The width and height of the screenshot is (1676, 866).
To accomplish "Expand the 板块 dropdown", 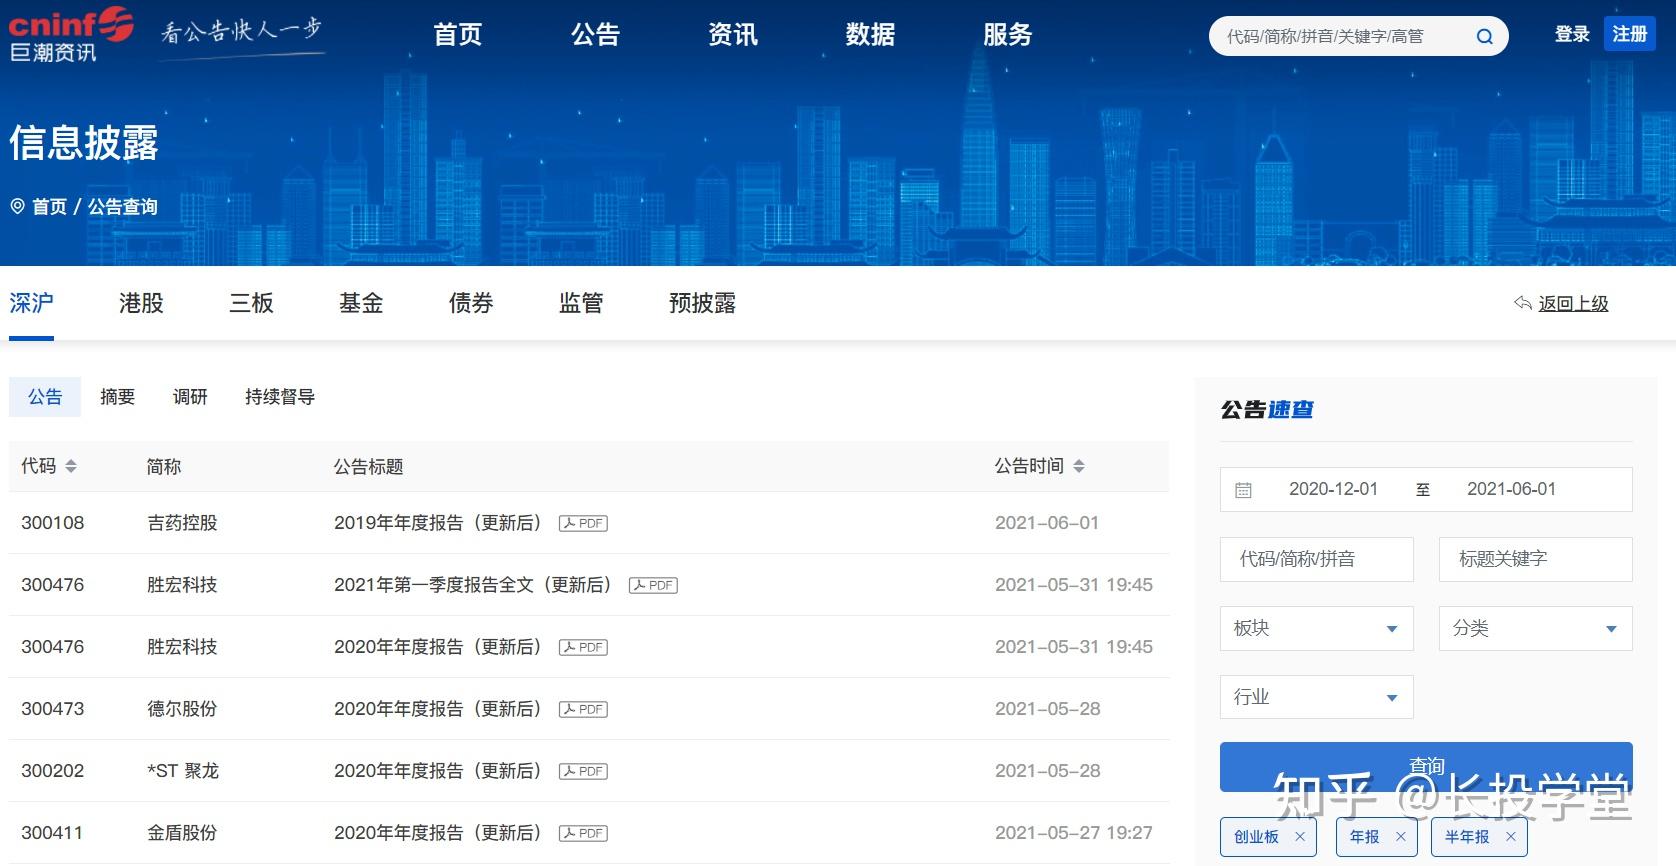I will click(1316, 628).
